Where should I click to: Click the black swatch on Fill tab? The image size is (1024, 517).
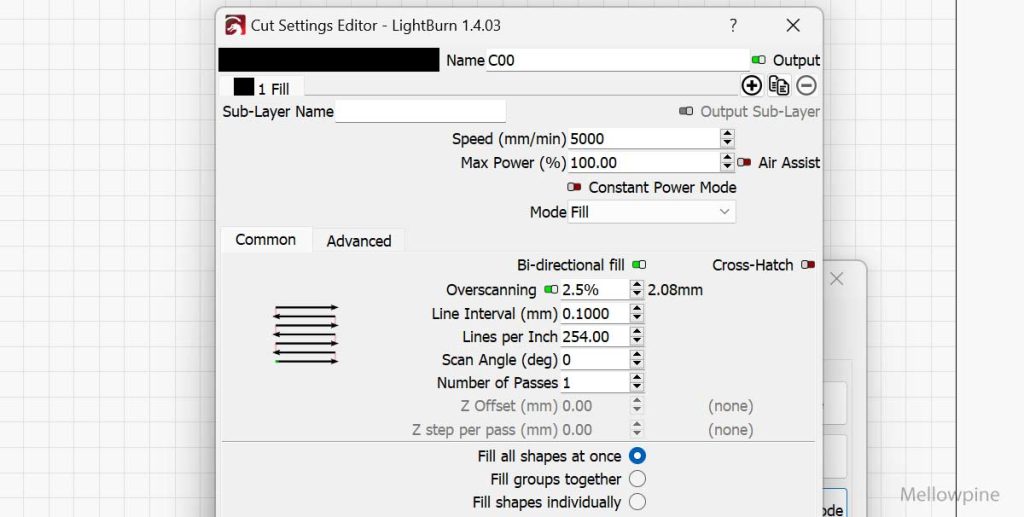coord(244,87)
